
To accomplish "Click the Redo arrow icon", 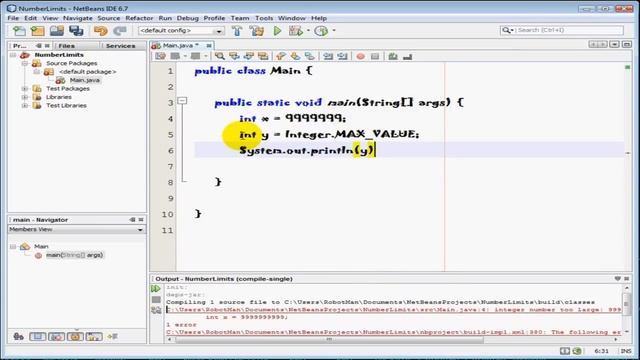I will [120, 31].
